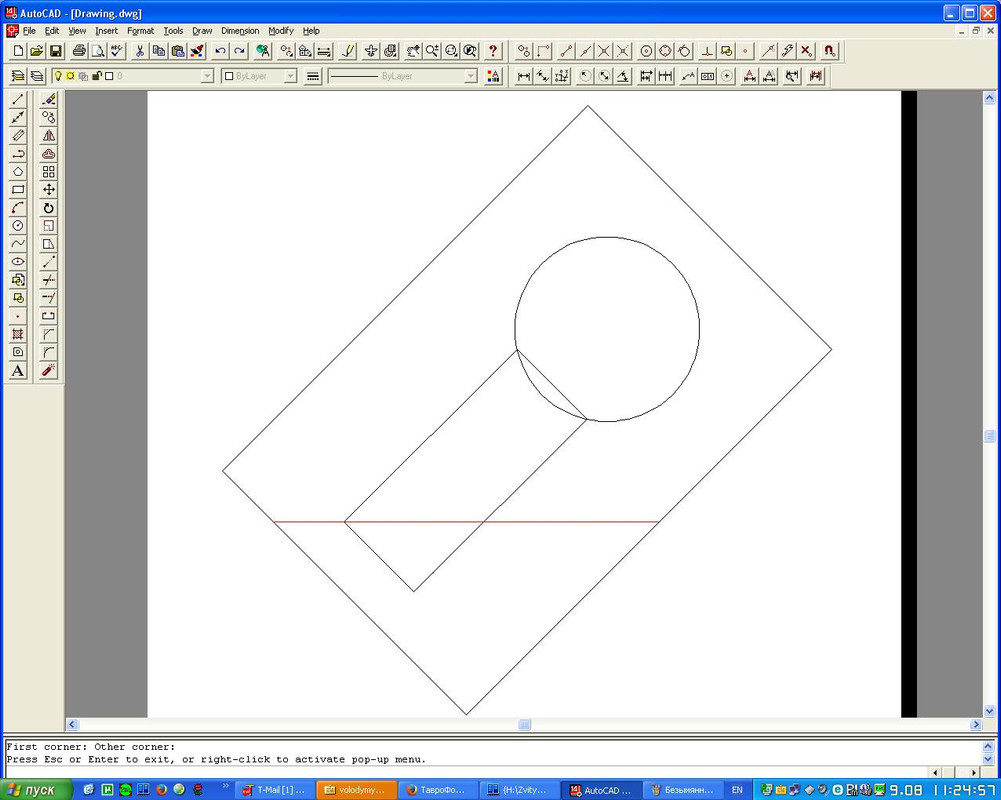Open the Layers dialog button
This screenshot has height=800, width=1001.
(37, 77)
